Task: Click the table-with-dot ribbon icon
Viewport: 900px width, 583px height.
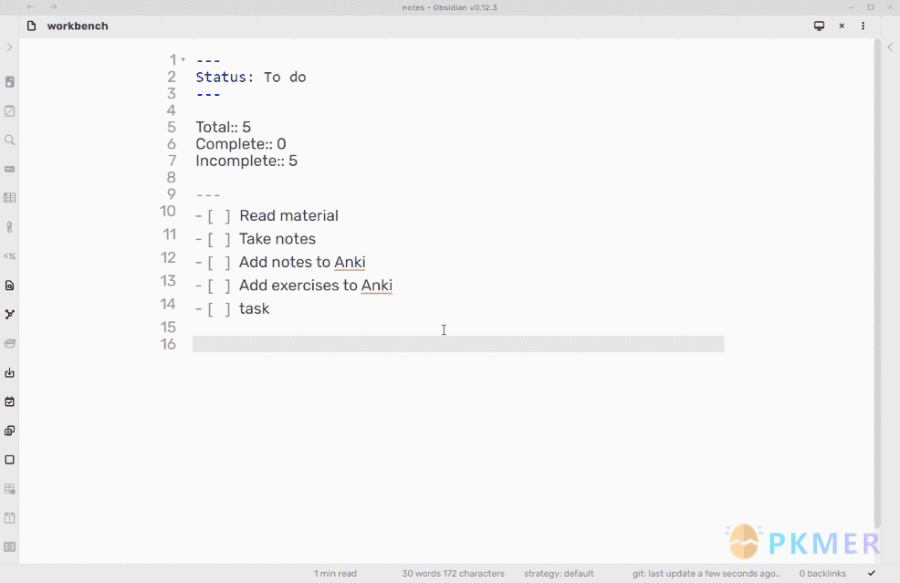Action: click(10, 489)
